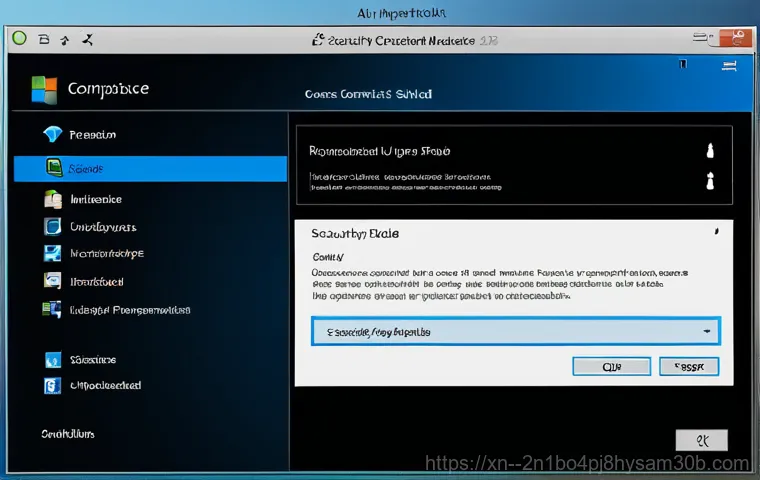Click the blue diamond icon in sidebar
This screenshot has width=760, height=480.
point(53,134)
